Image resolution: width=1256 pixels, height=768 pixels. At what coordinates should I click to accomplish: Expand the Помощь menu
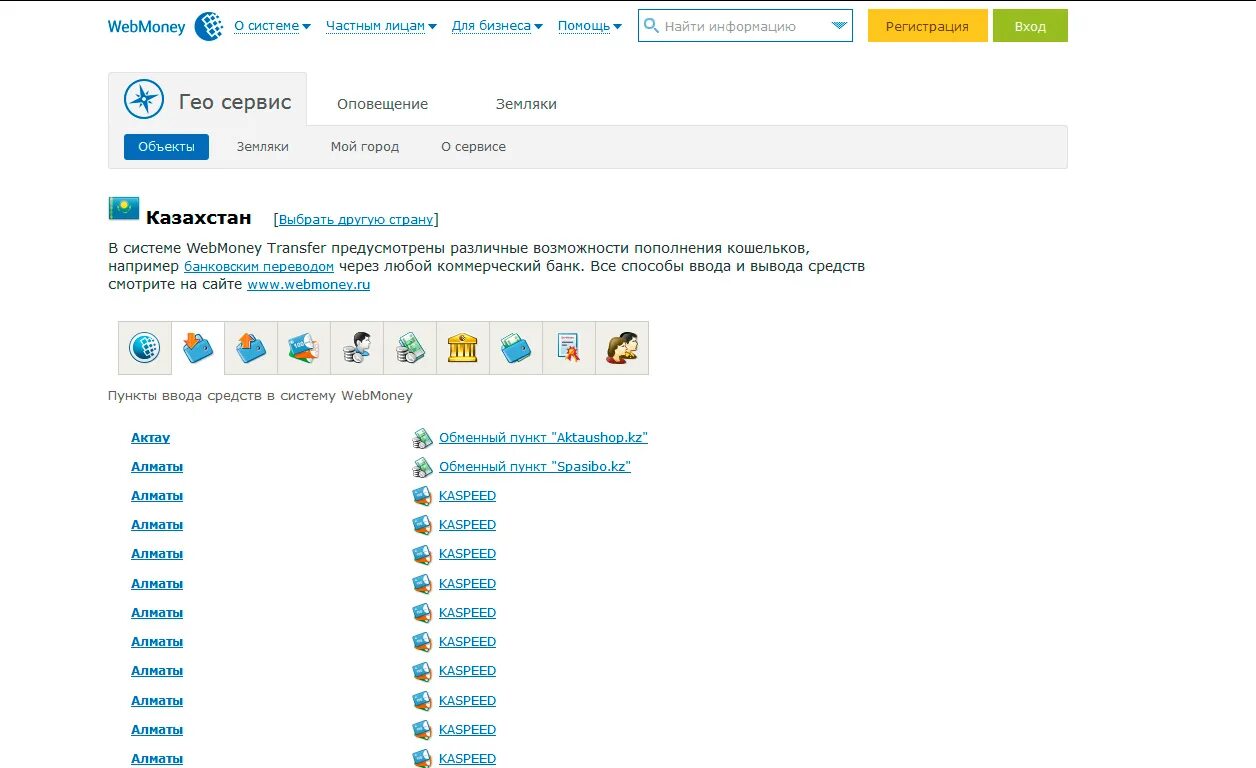pos(589,26)
